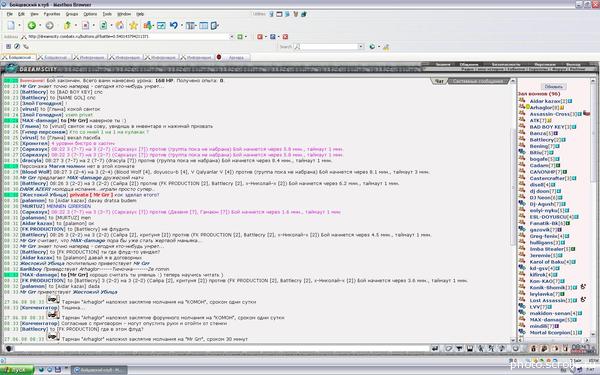The height and width of the screenshot is (375, 600).
Task: Open player CANONHP in list
Action: [542, 172]
